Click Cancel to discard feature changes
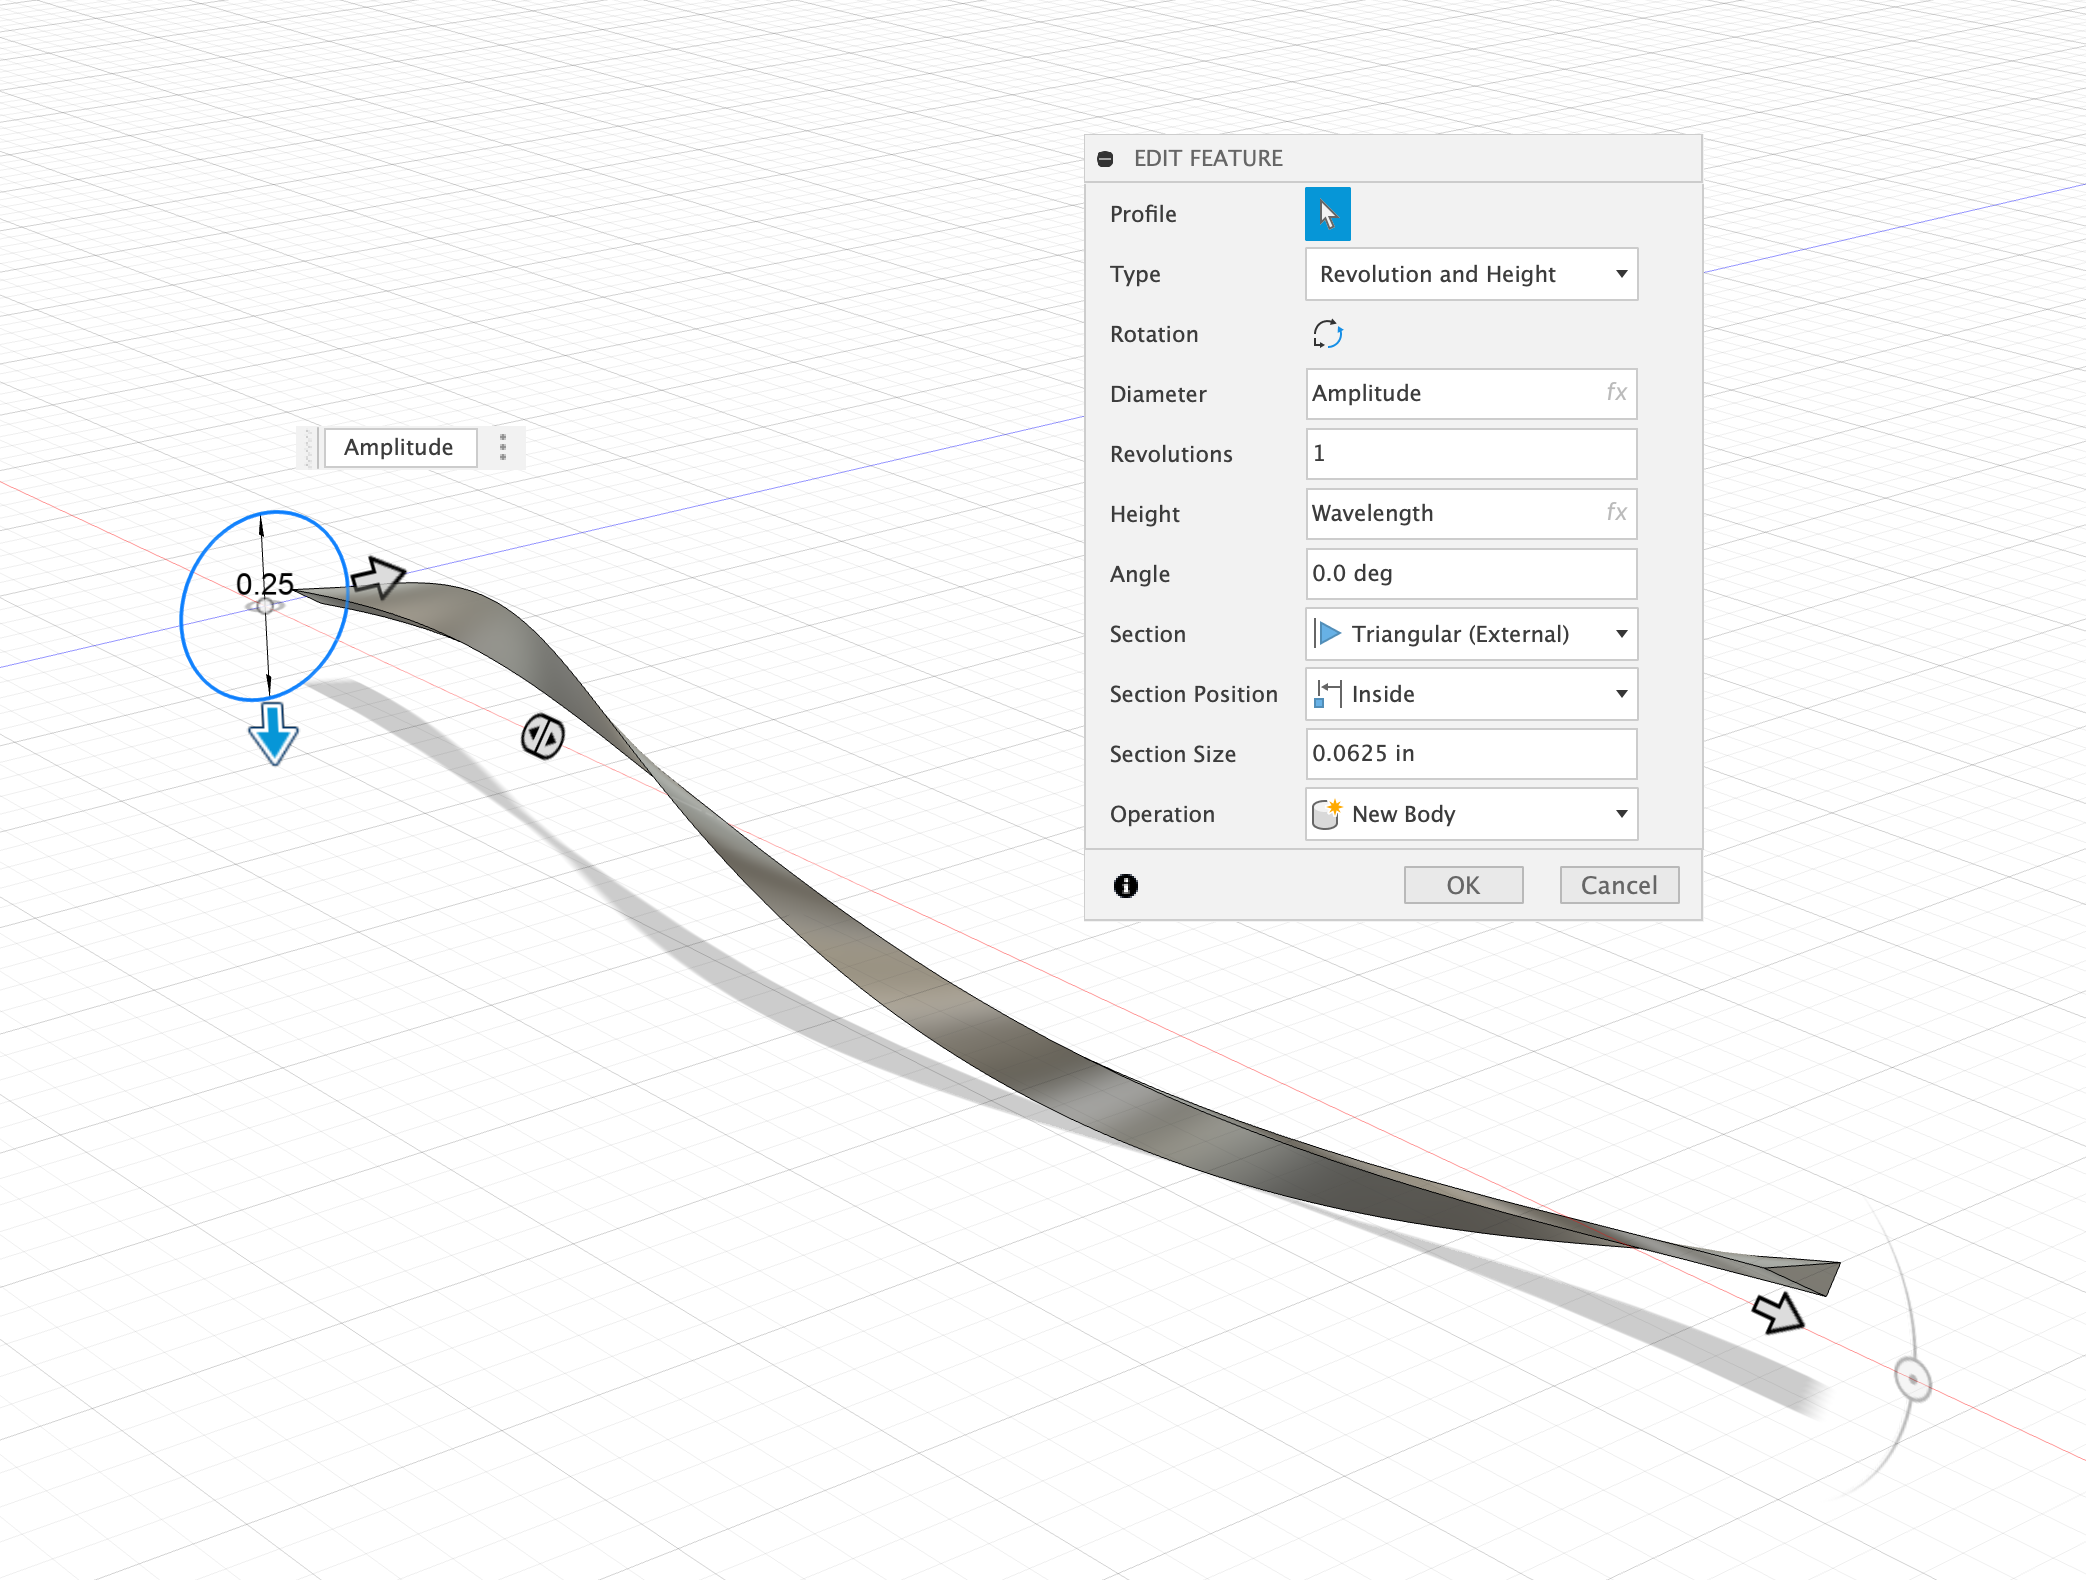 click(x=1618, y=883)
